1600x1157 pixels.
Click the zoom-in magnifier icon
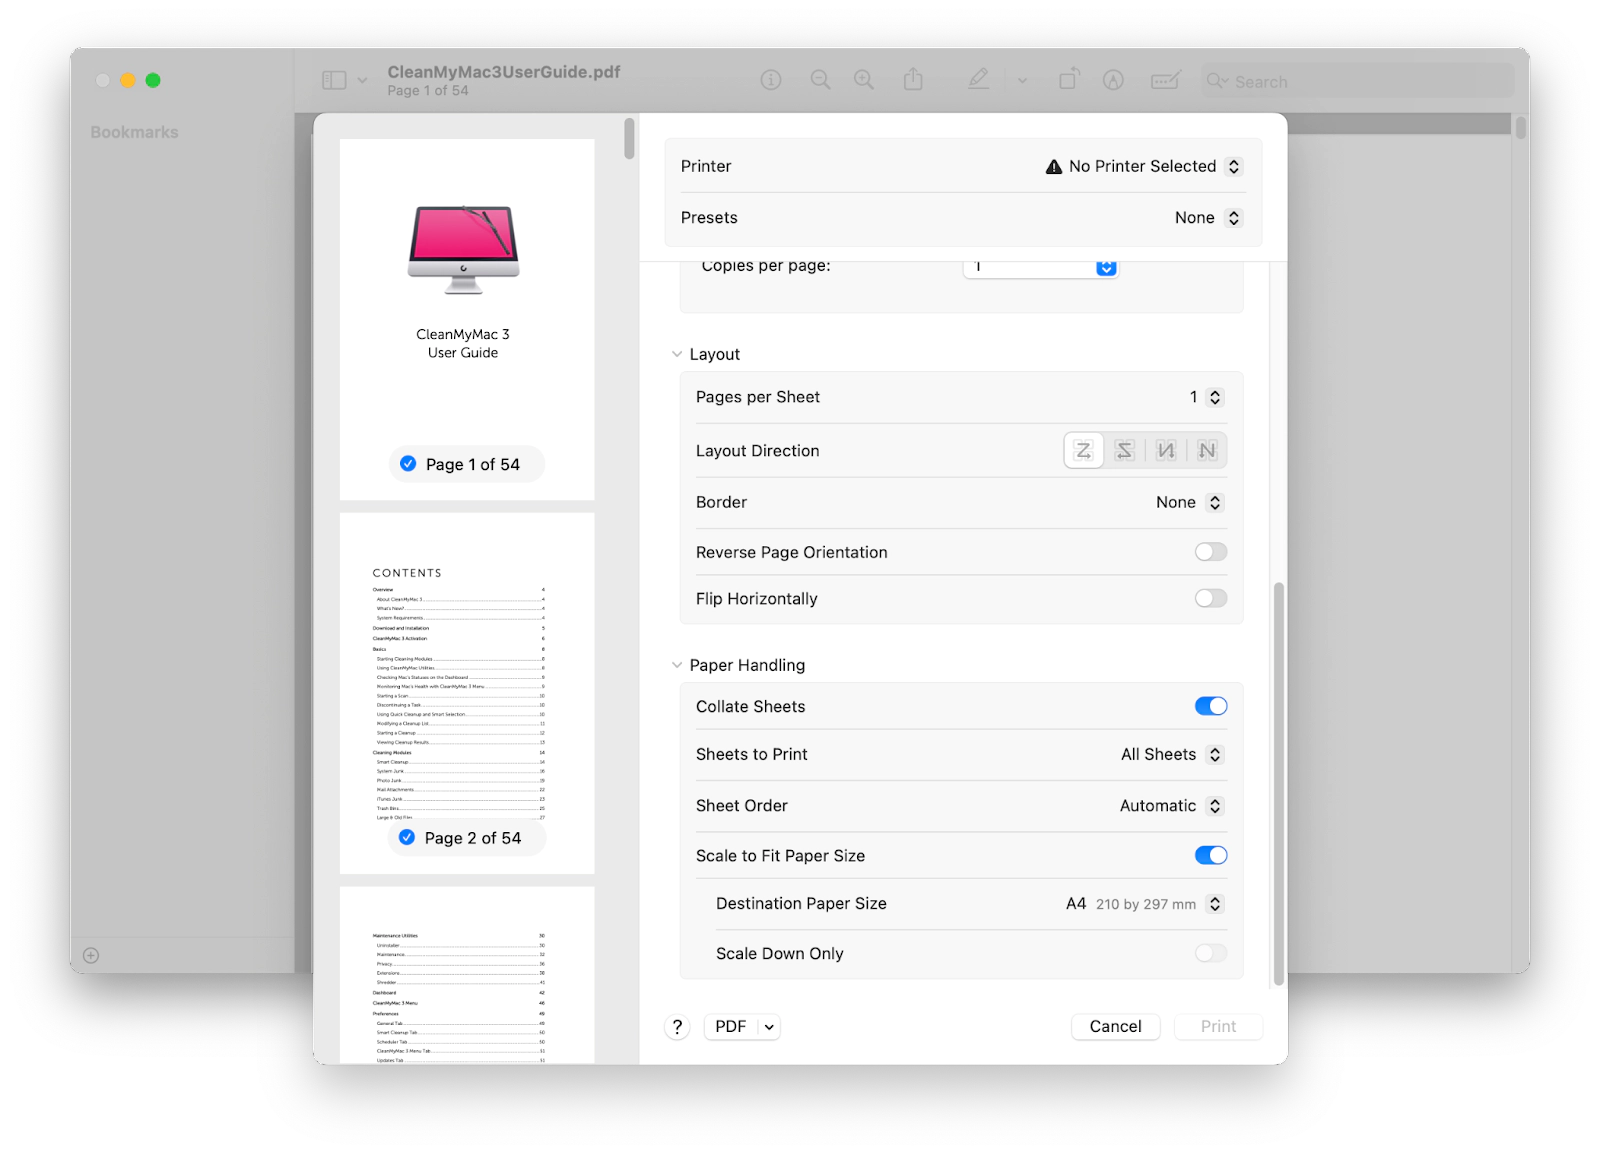864,80
